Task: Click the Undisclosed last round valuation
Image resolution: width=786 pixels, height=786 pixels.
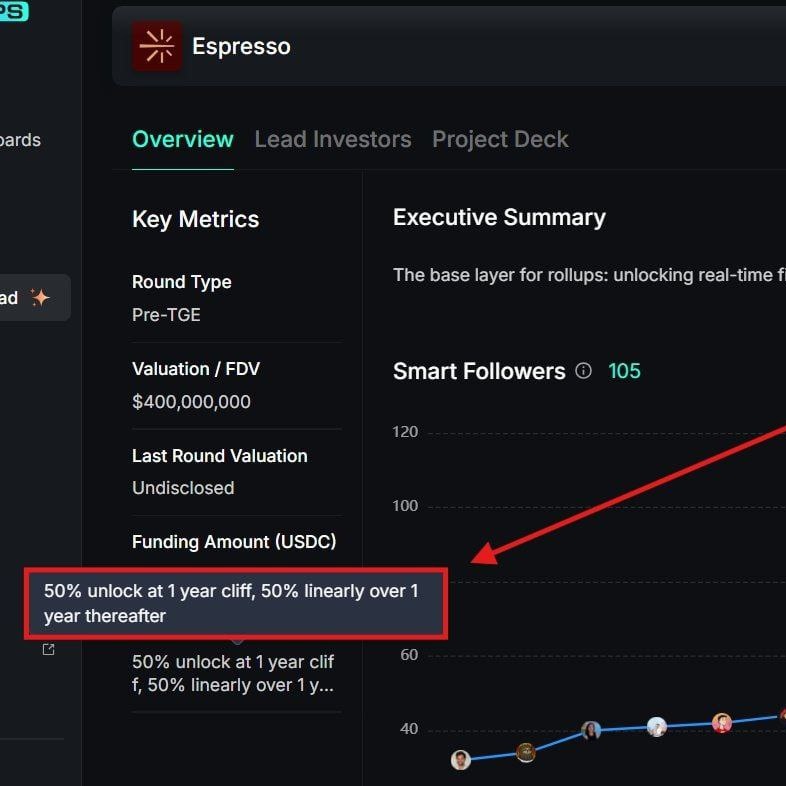Action: (x=183, y=488)
